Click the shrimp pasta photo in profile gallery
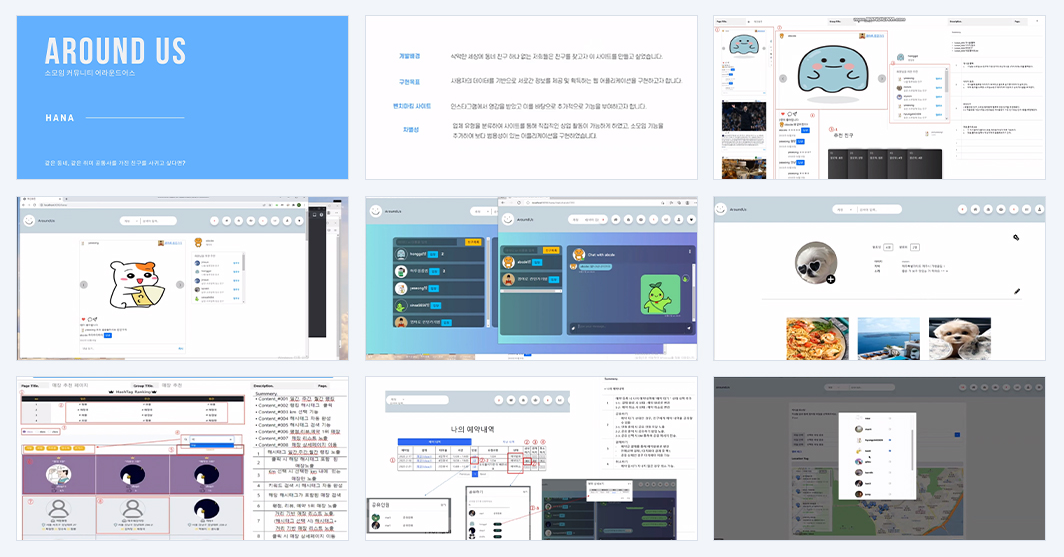This screenshot has height=557, width=1064. [x=817, y=338]
